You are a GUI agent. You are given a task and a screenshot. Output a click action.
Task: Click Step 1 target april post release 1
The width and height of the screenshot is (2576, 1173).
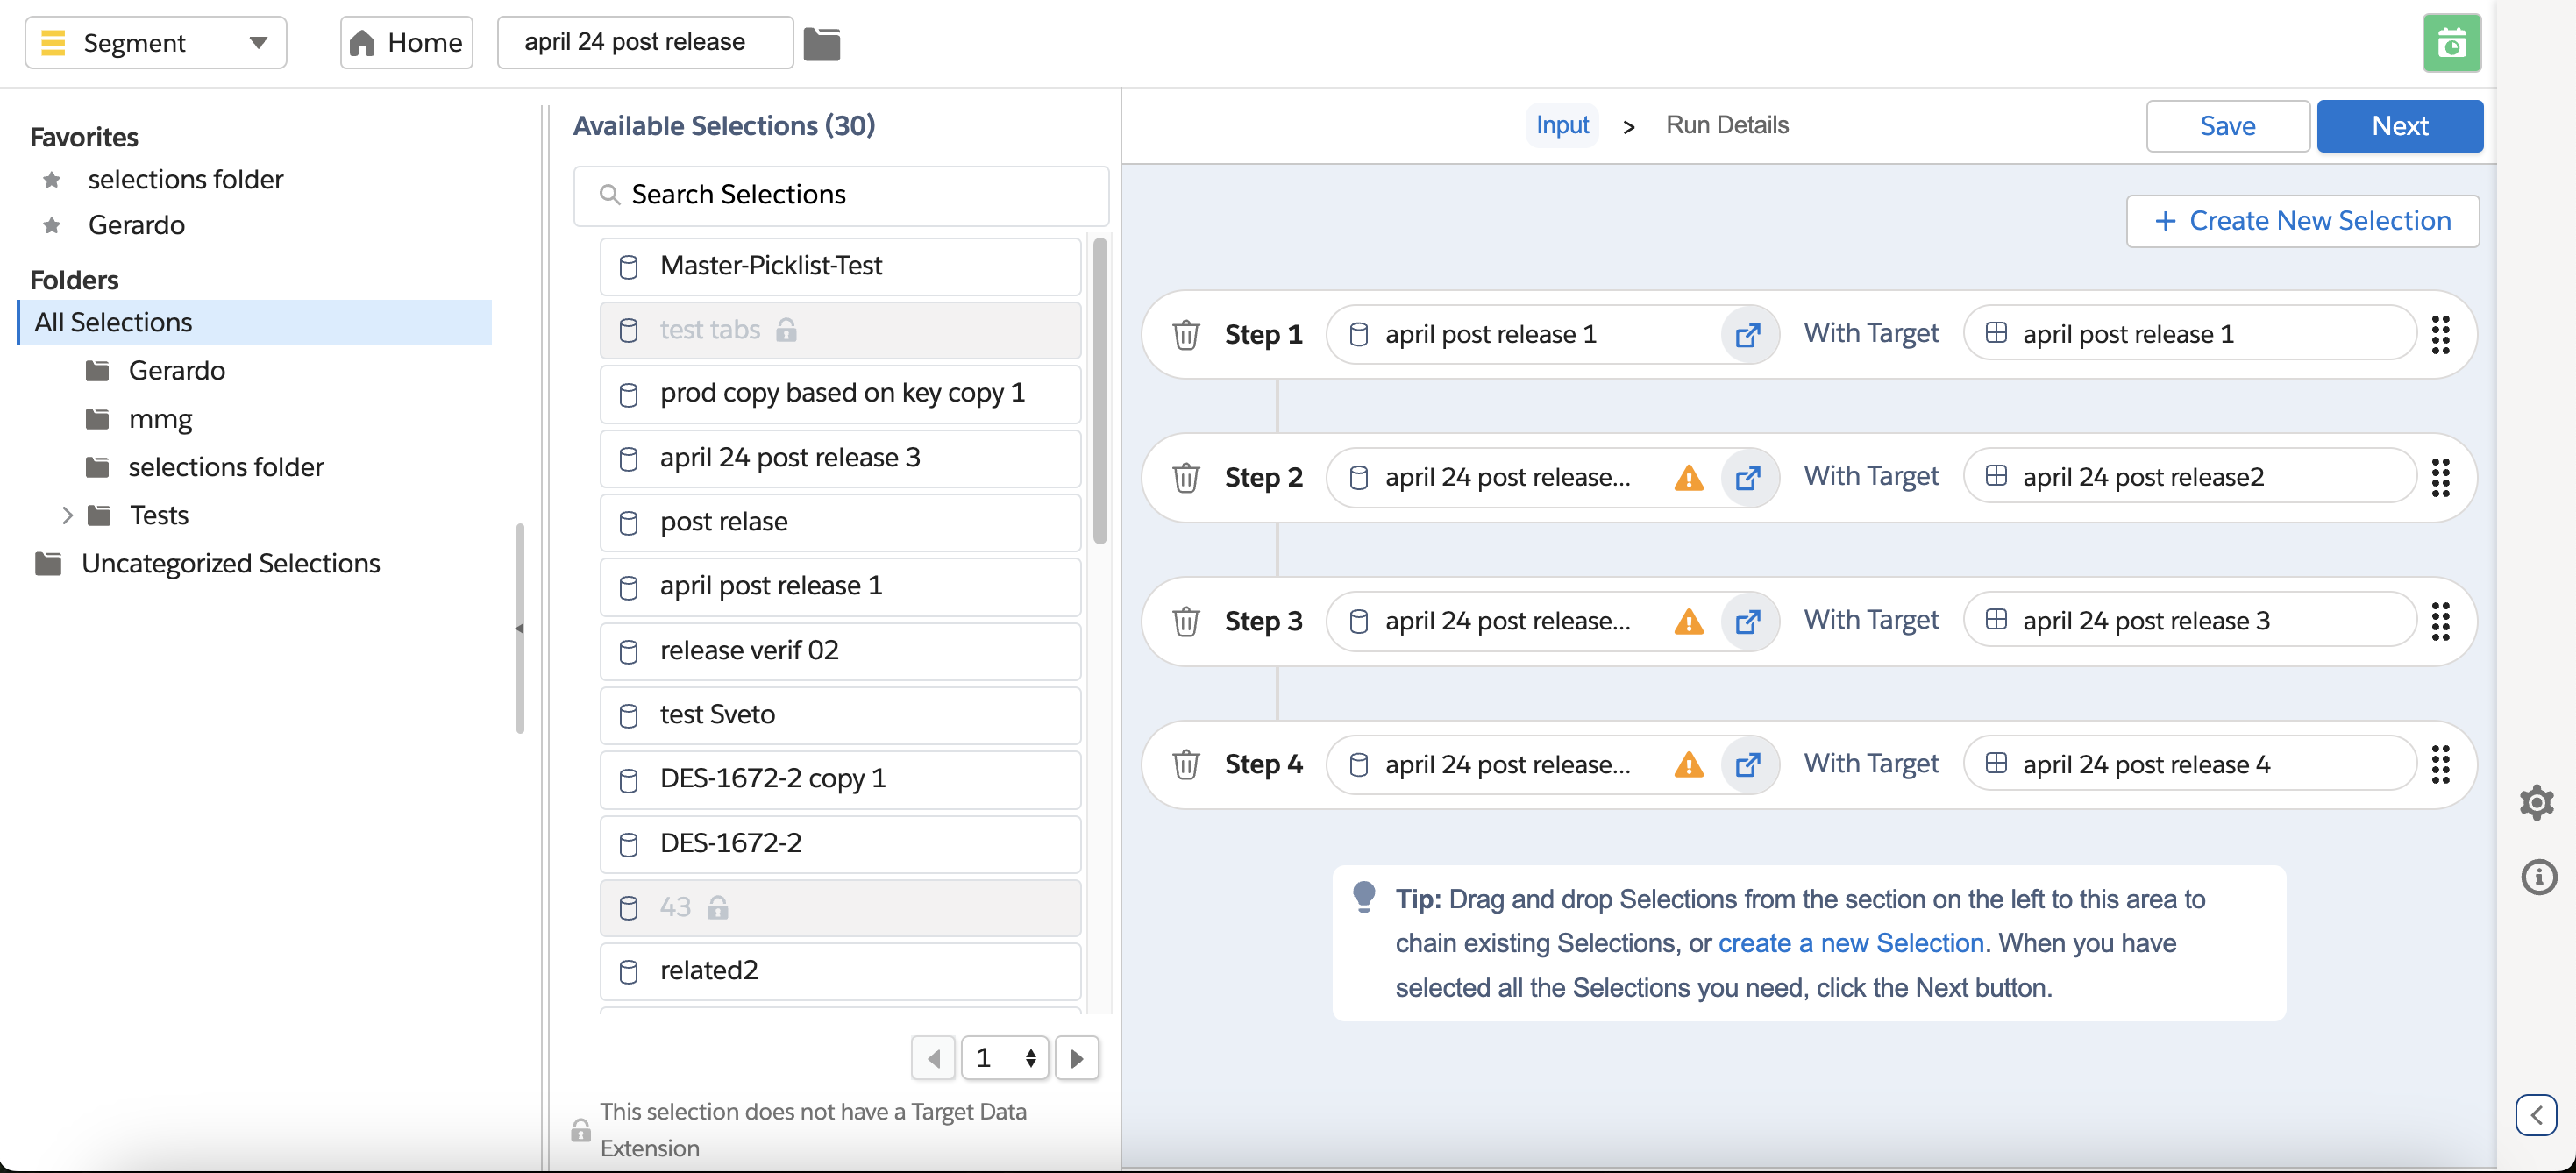point(2189,334)
